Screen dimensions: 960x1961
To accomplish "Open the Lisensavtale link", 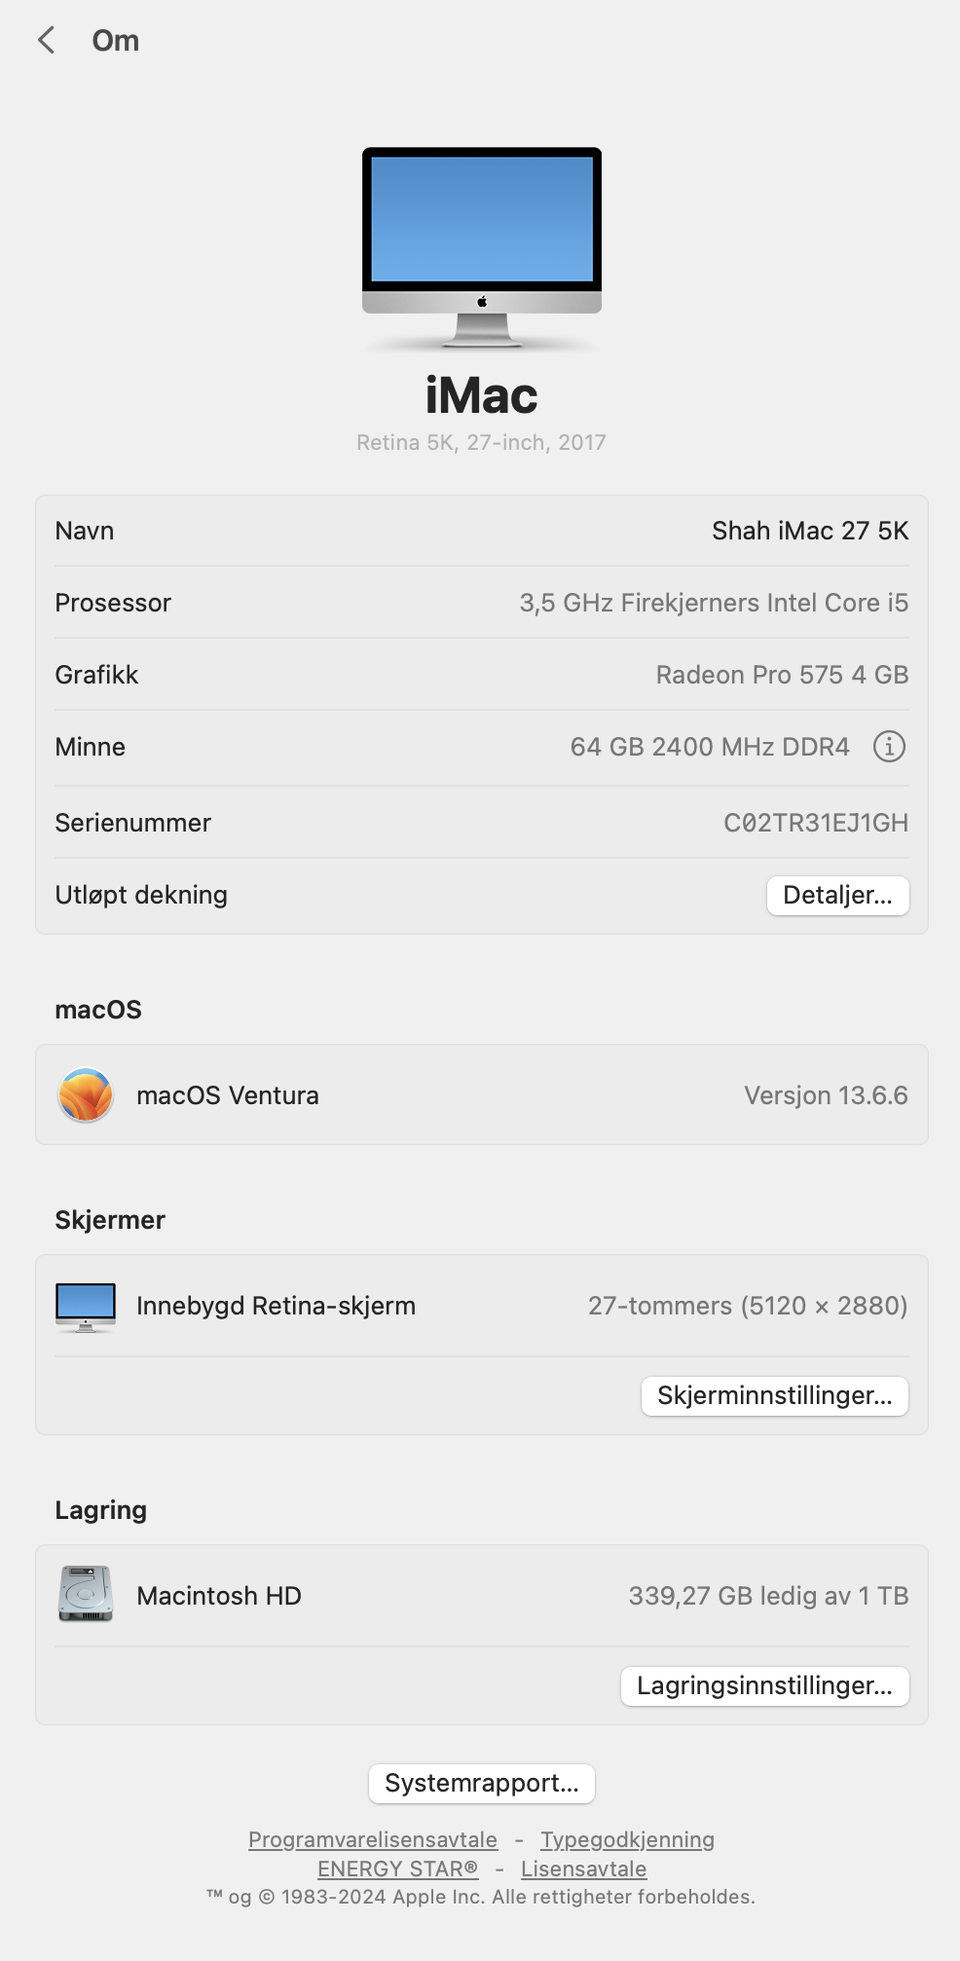I will click(x=583, y=1868).
